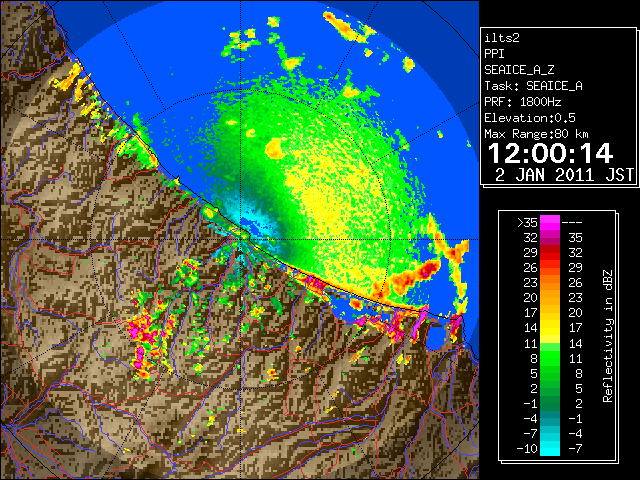Click the yellow 14 dBZ legend swatch
This screenshot has width=640, height=480.
point(550,328)
